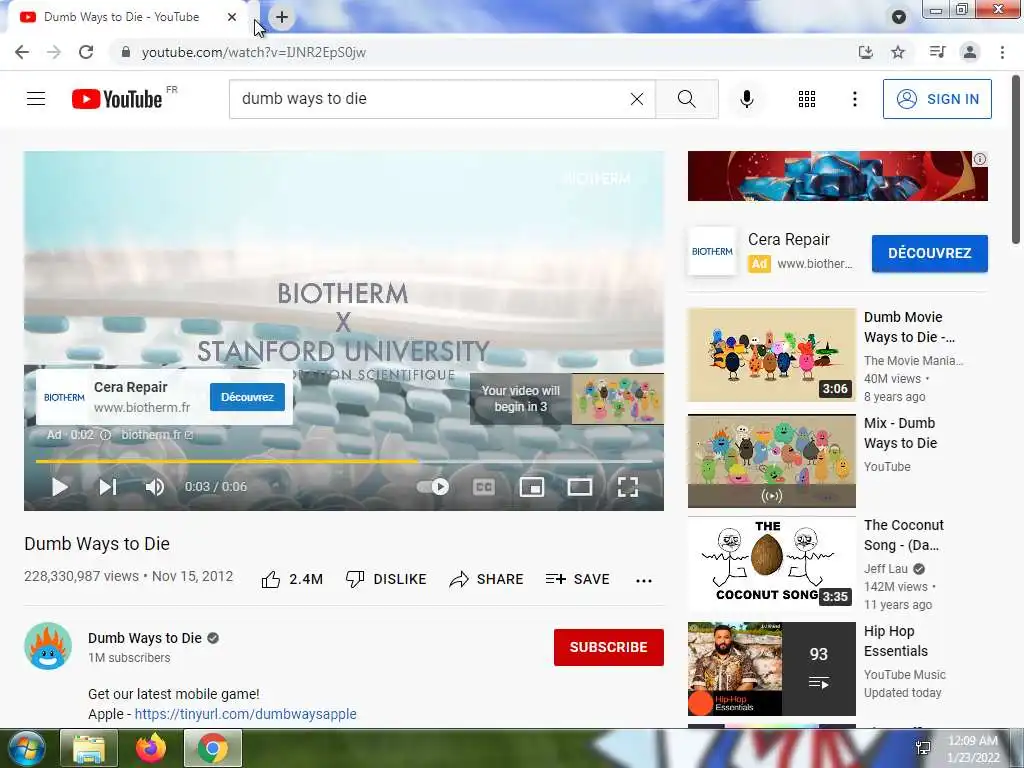Click the address bar URL
Viewport: 1024px width, 768px height.
pyautogui.click(x=253, y=52)
